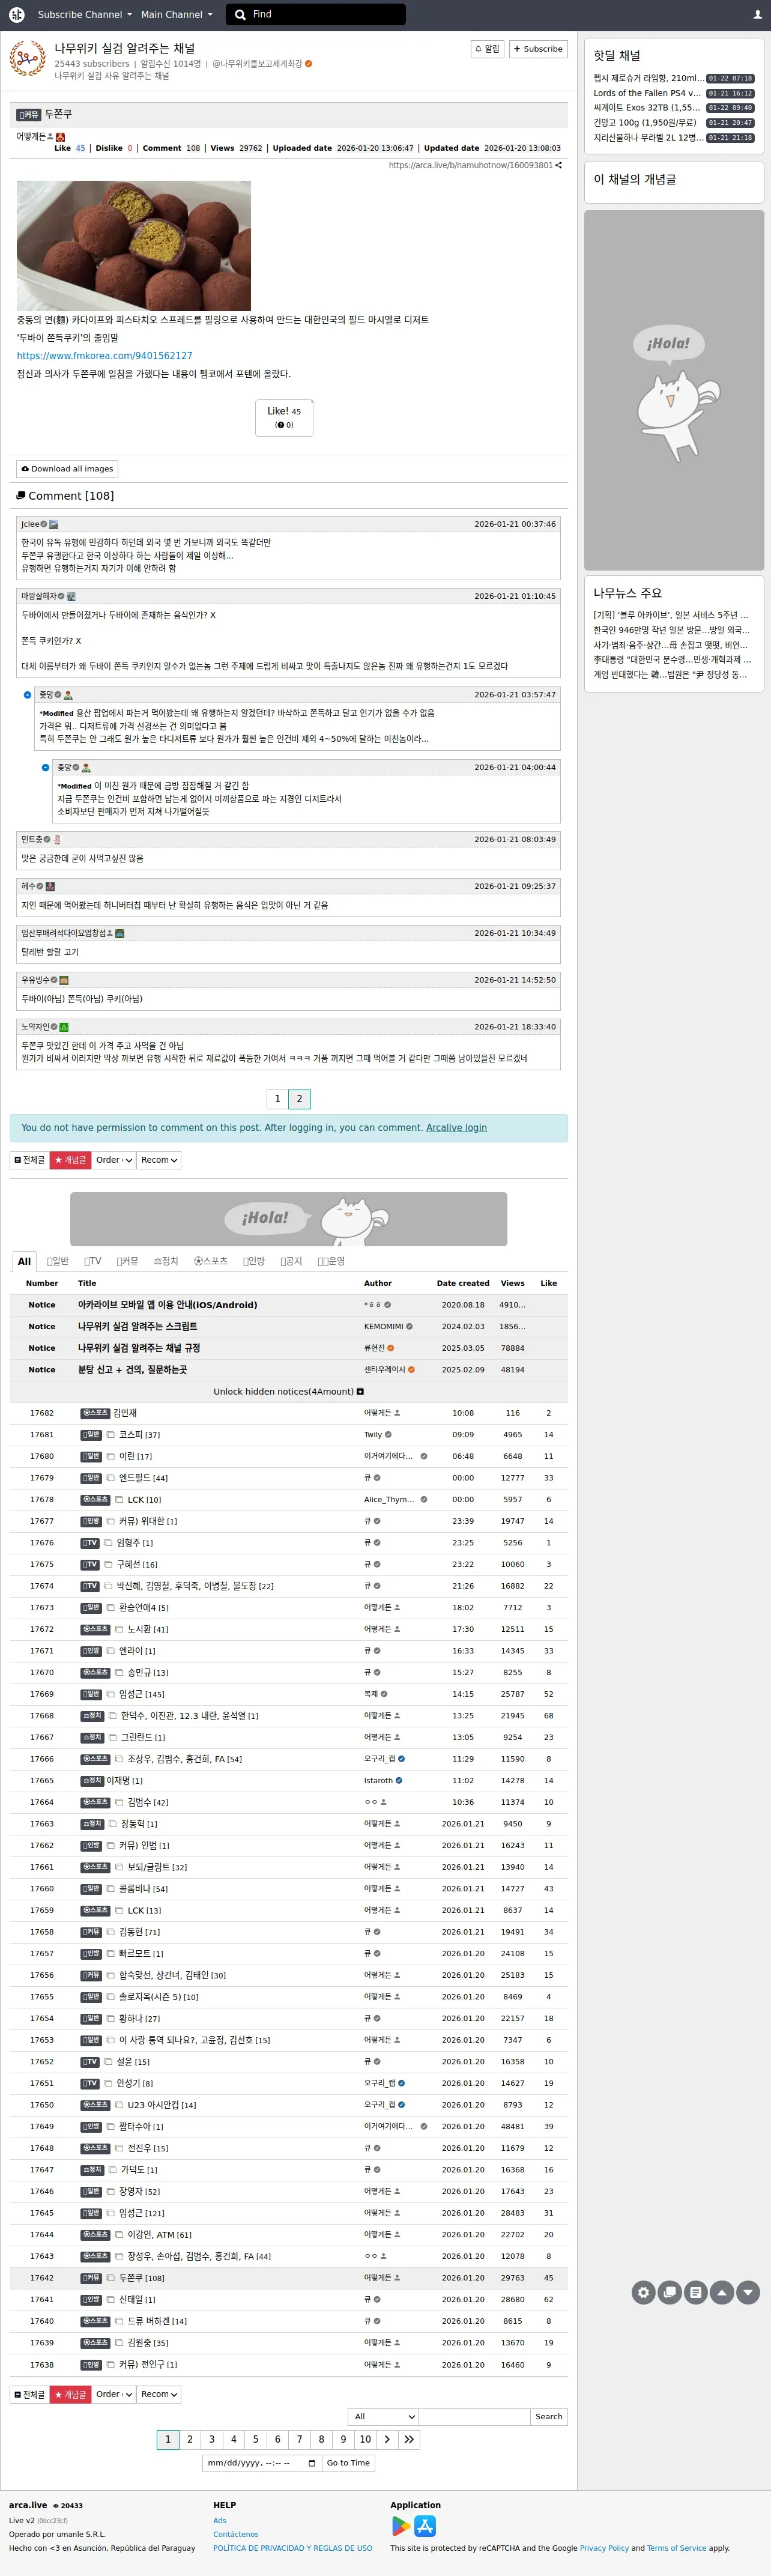
Task: Open the Contáctenos help link
Action: coord(236,2534)
